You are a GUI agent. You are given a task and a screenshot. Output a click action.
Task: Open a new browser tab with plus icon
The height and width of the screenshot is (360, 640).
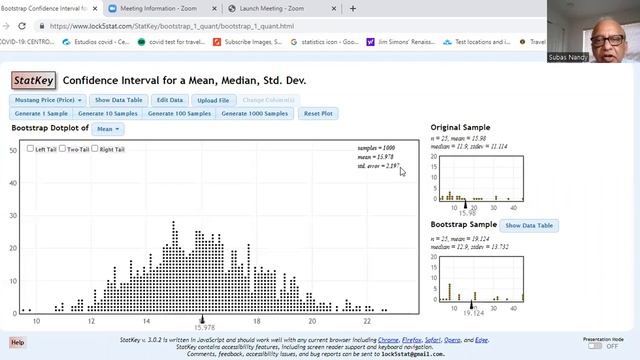click(353, 8)
